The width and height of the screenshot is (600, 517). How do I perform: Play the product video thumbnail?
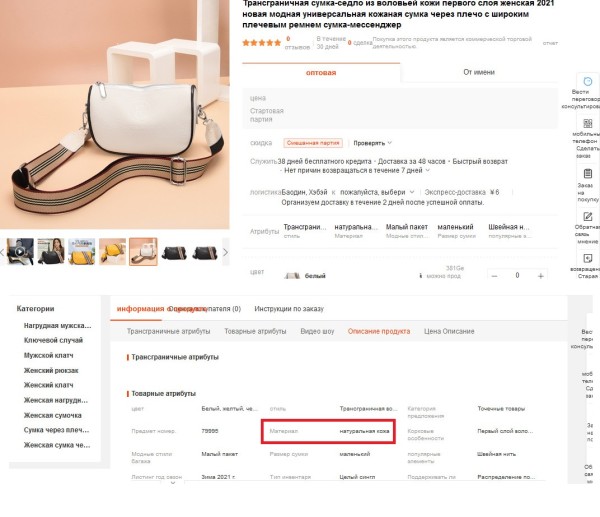20,251
